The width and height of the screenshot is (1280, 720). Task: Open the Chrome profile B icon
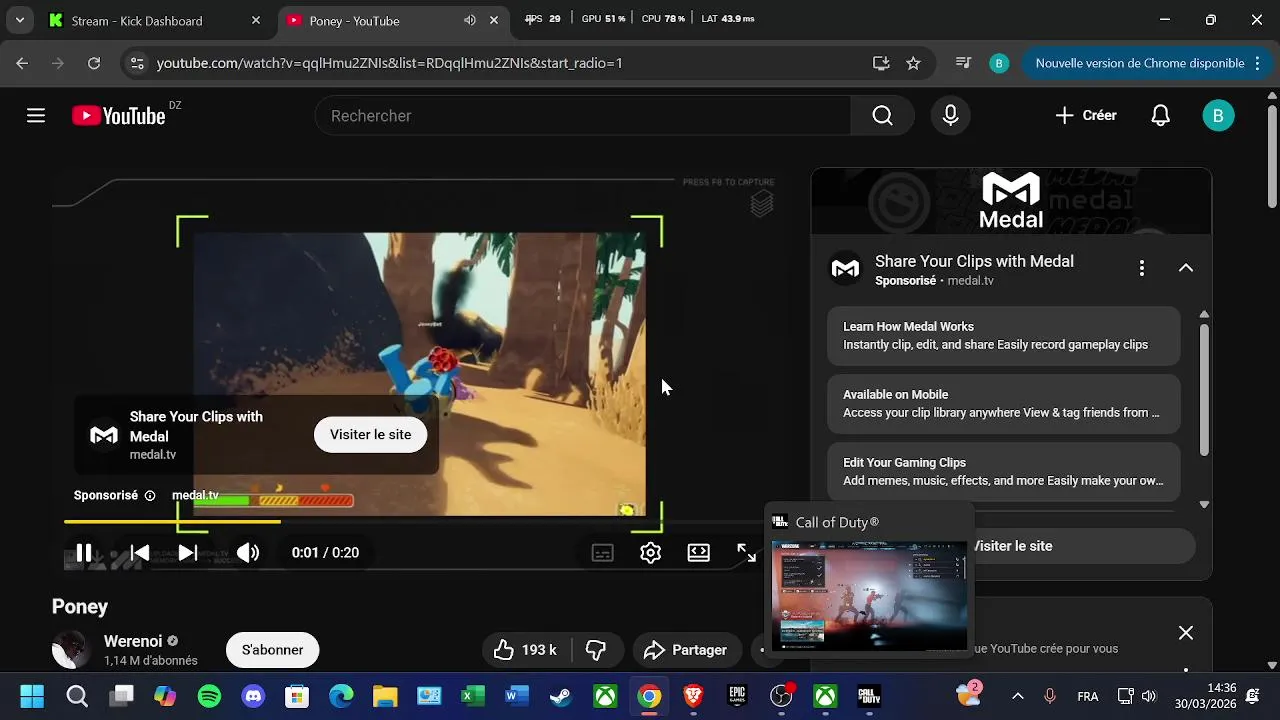[x=999, y=63]
